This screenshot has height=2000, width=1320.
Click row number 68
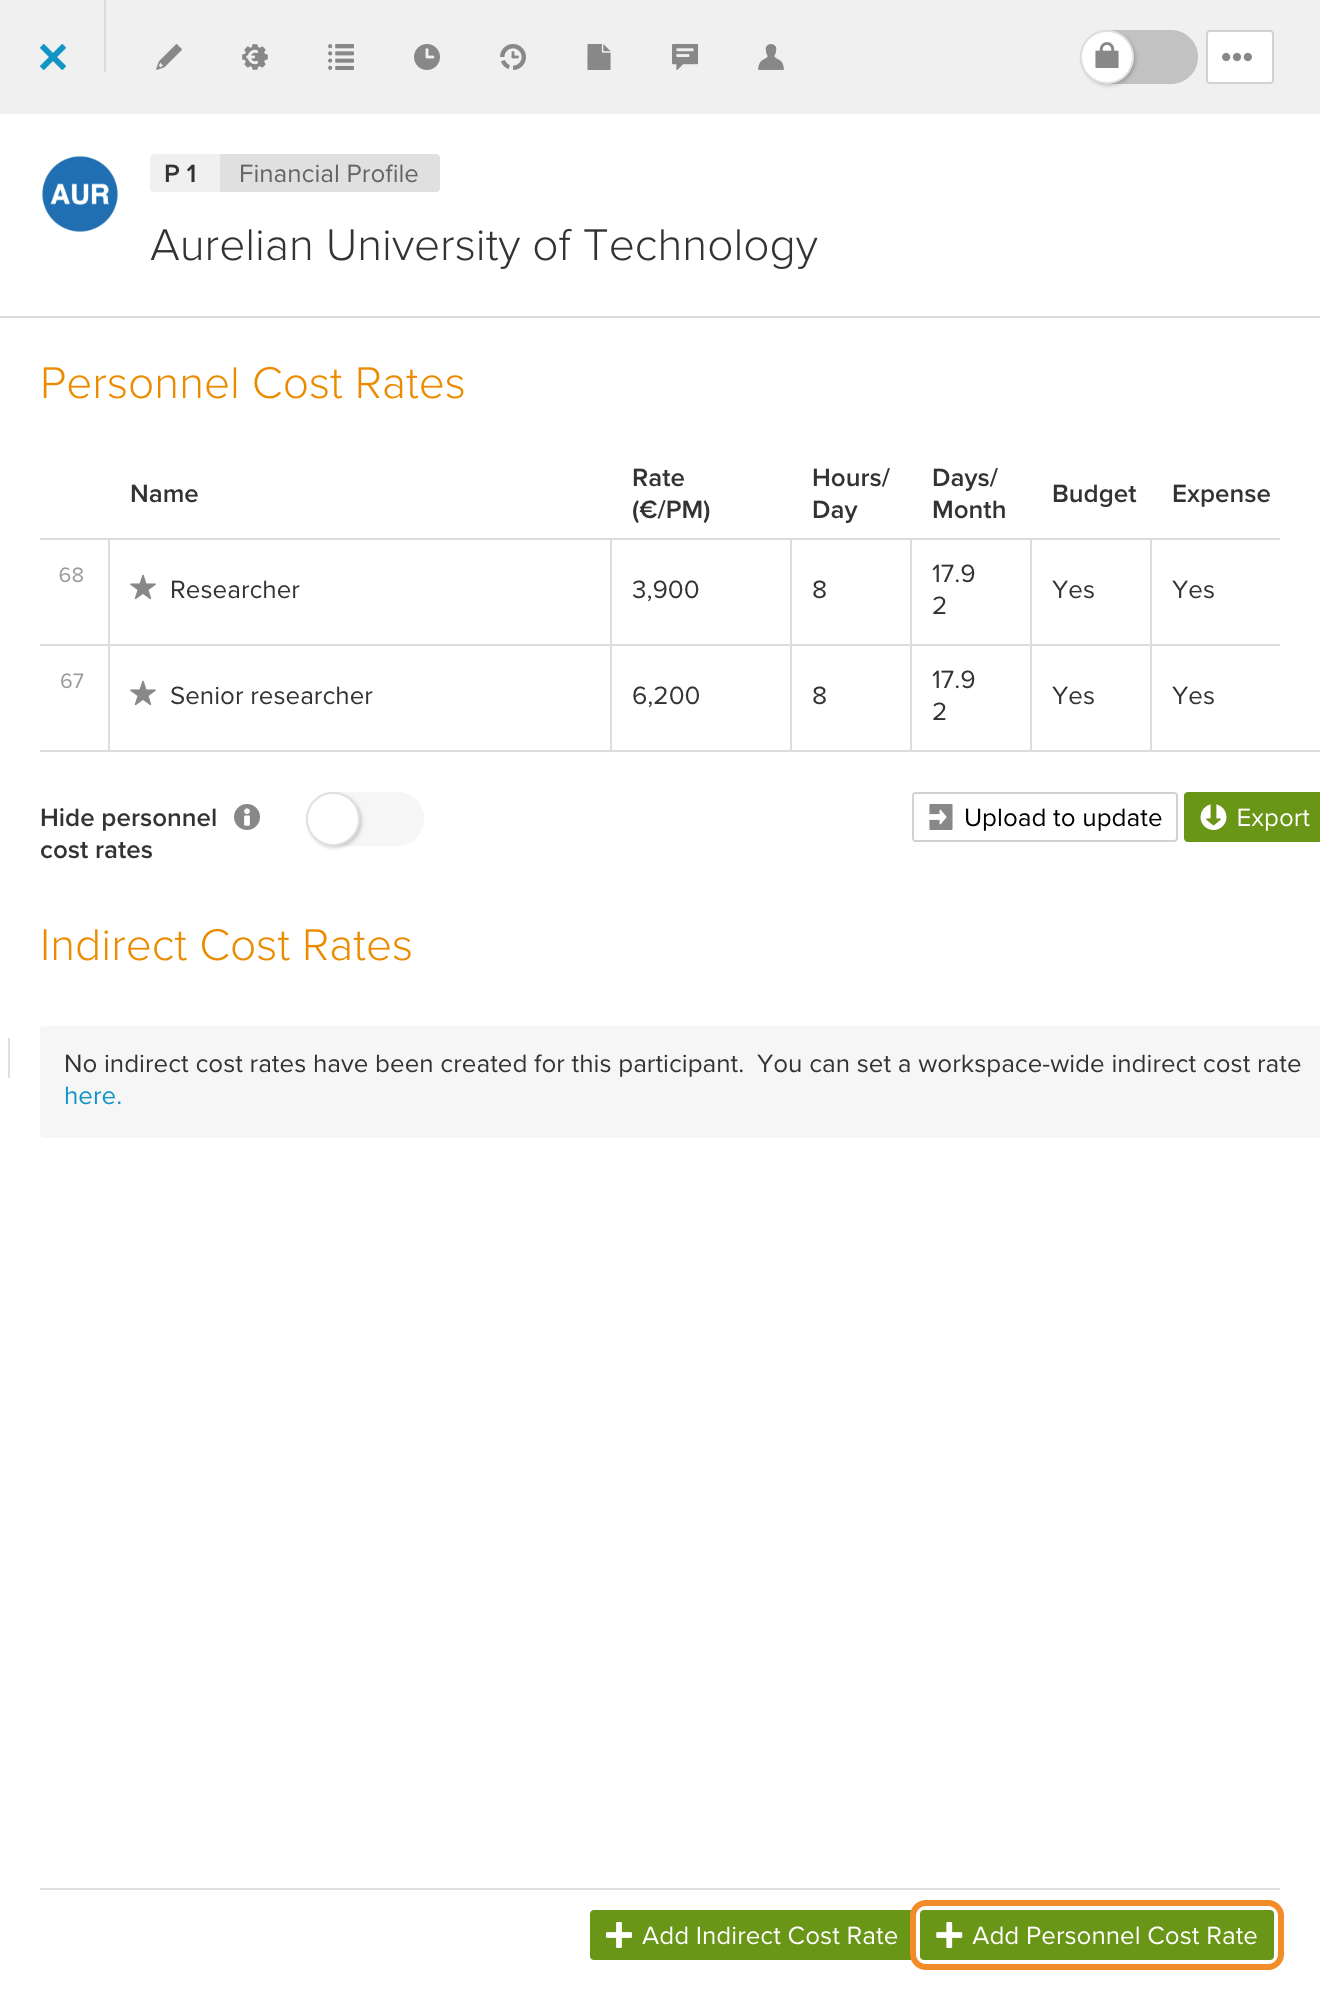(x=71, y=575)
